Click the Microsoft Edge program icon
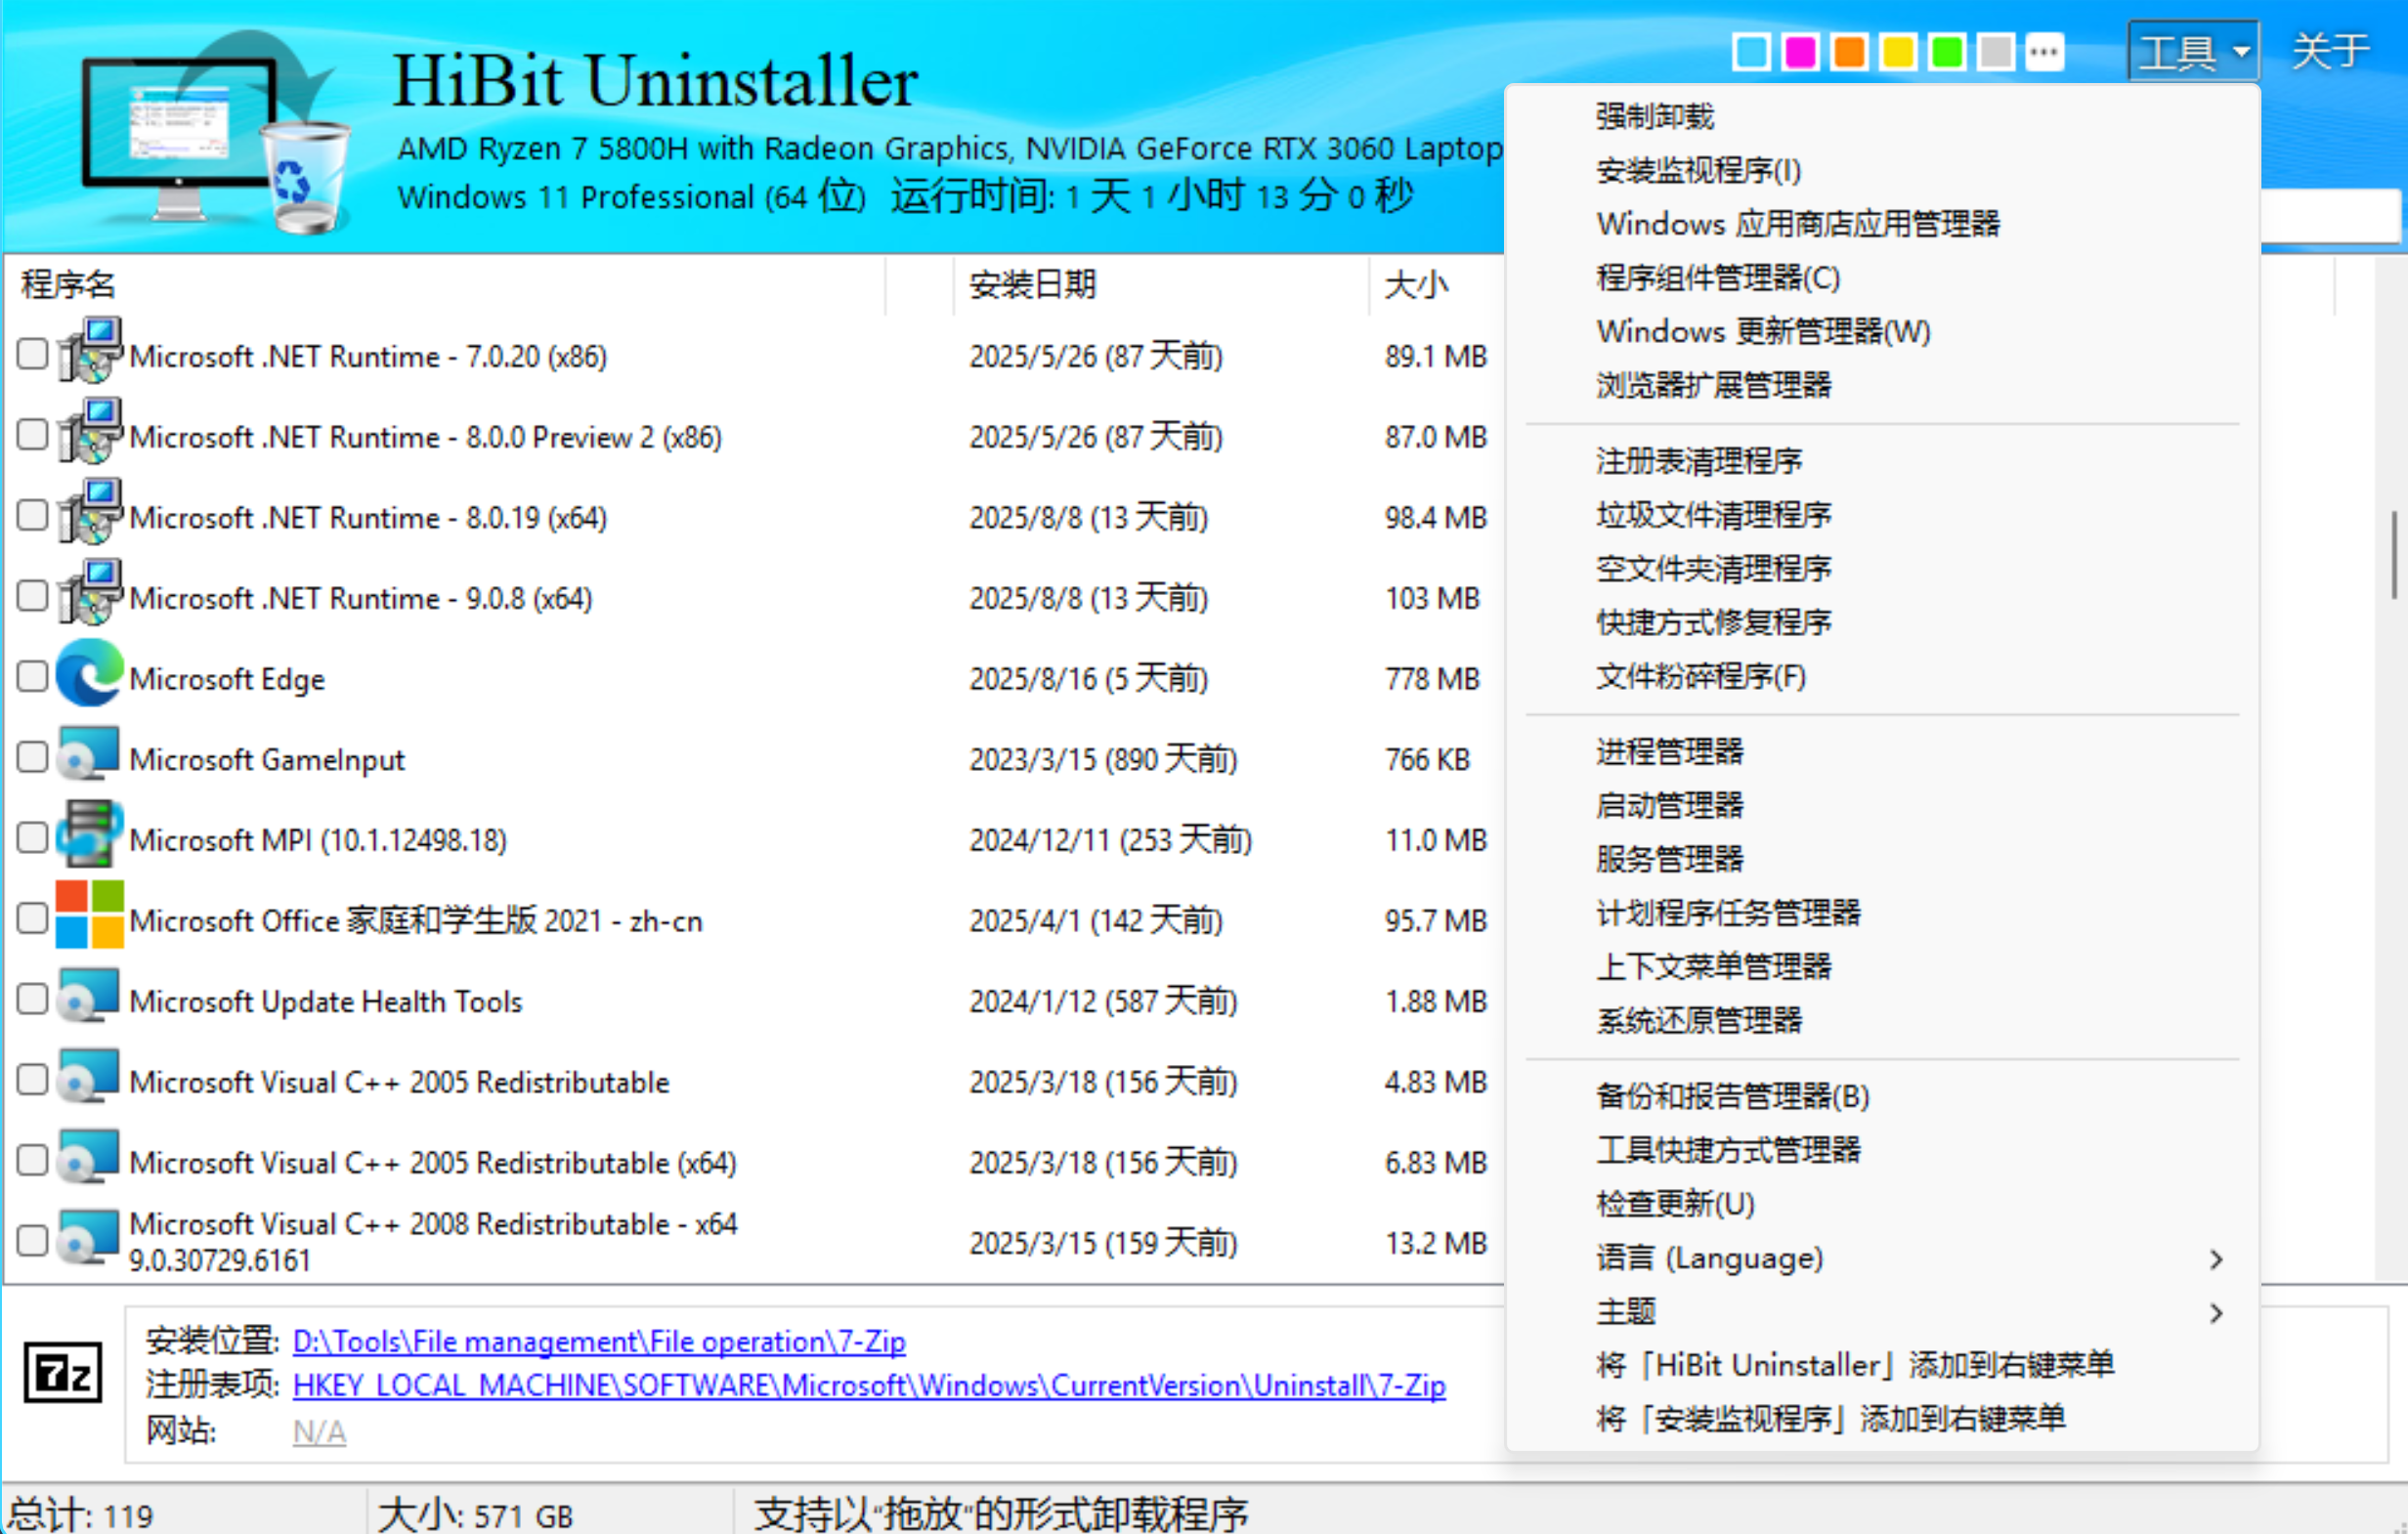 (89, 675)
